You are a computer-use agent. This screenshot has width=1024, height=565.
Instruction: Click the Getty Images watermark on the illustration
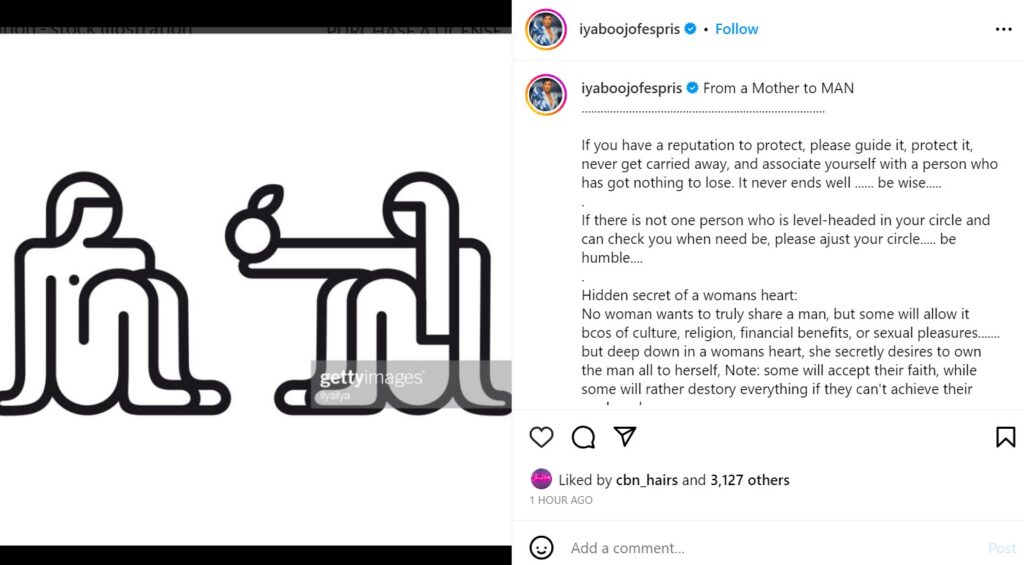tap(371, 379)
